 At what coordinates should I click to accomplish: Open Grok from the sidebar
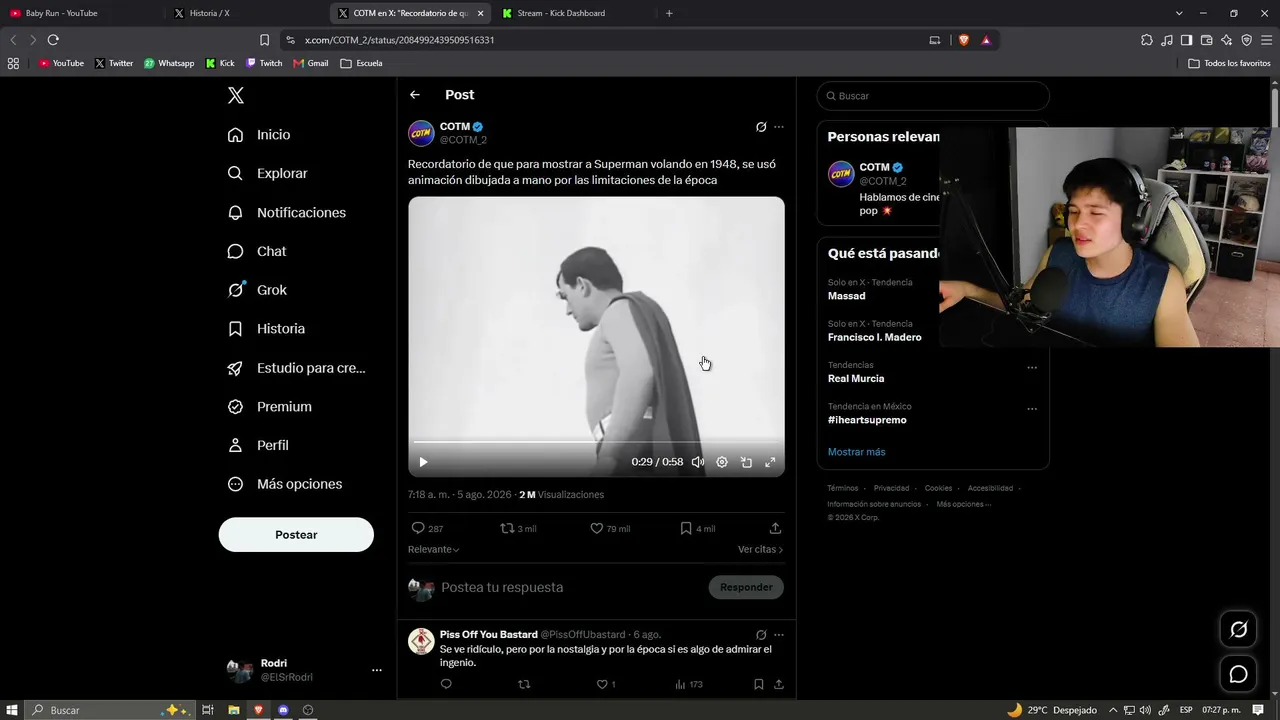click(x=257, y=290)
